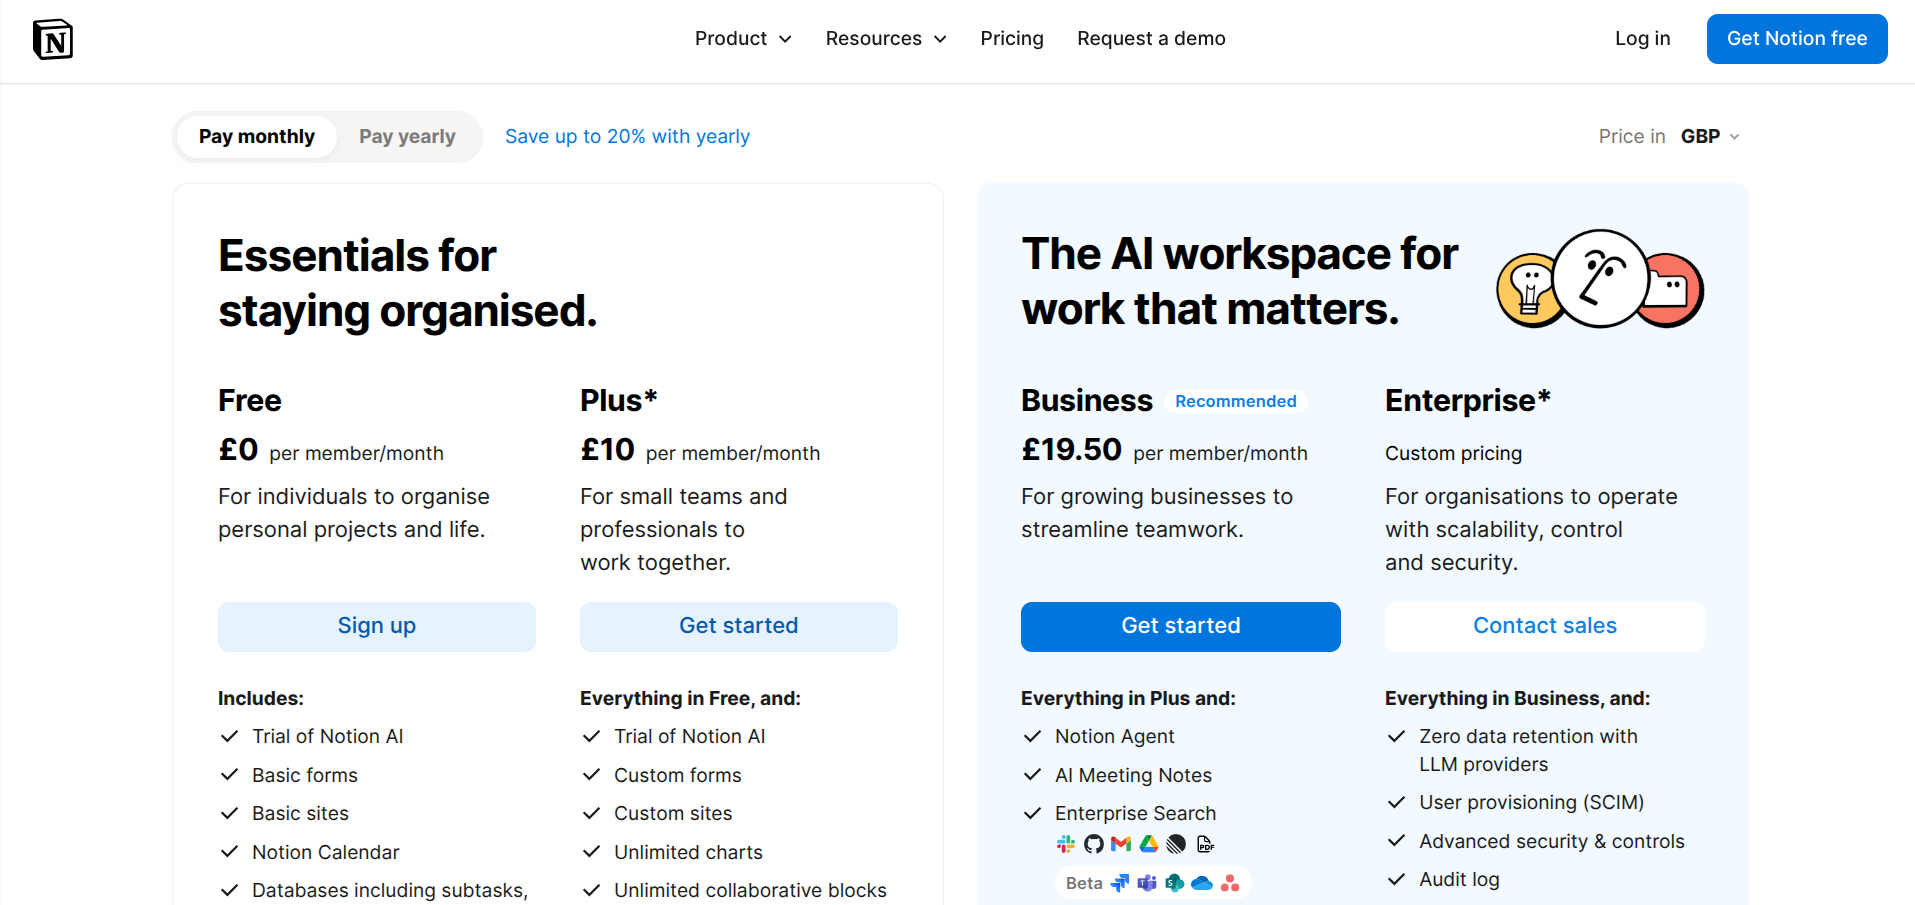Image resolution: width=1915 pixels, height=905 pixels.
Task: Click the Jira beta integration icon
Action: point(1120,883)
